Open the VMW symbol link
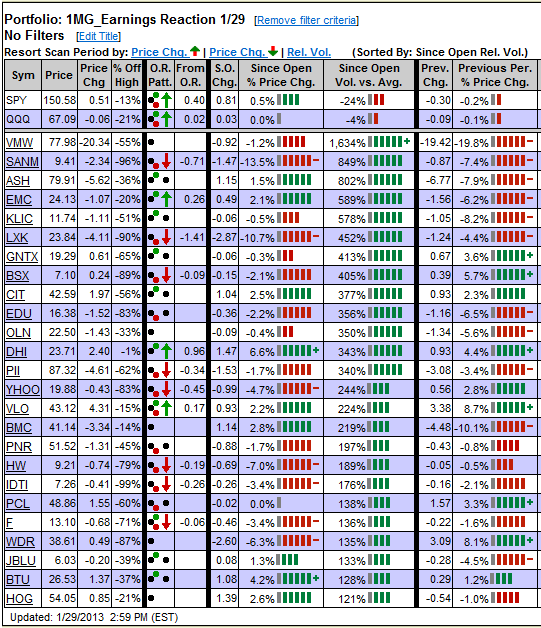 pos(20,143)
